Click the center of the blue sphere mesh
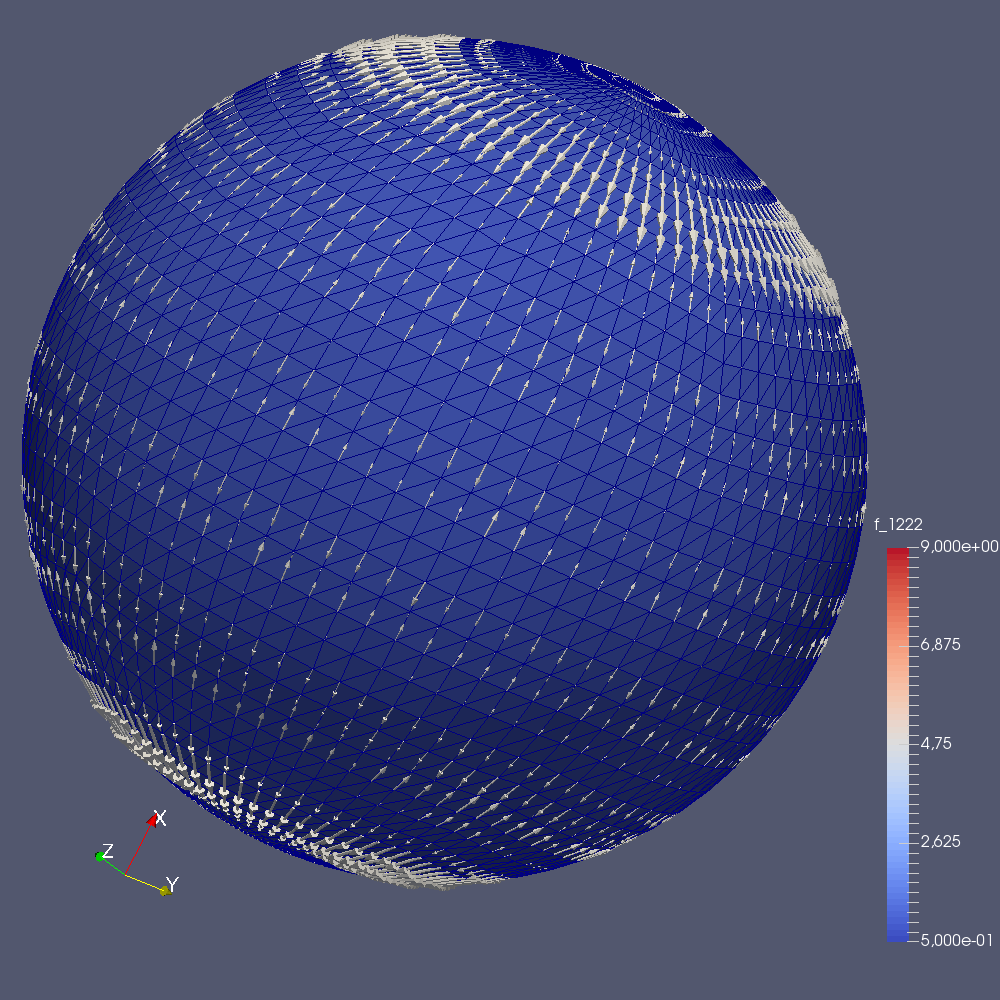This screenshot has height=1000, width=1000. coord(445,462)
